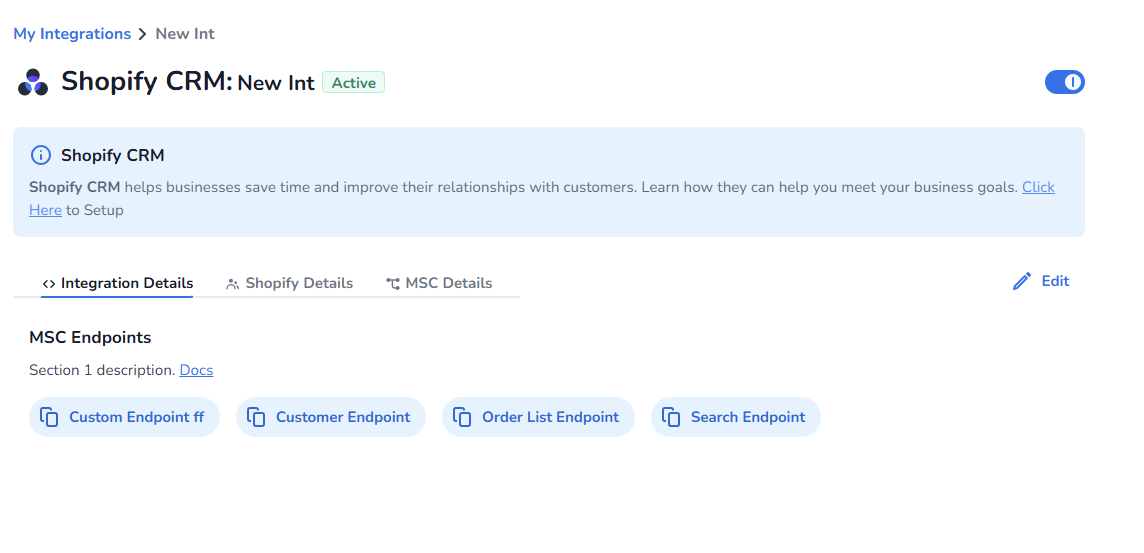Click the Shopify CRM: page title

tap(147, 81)
